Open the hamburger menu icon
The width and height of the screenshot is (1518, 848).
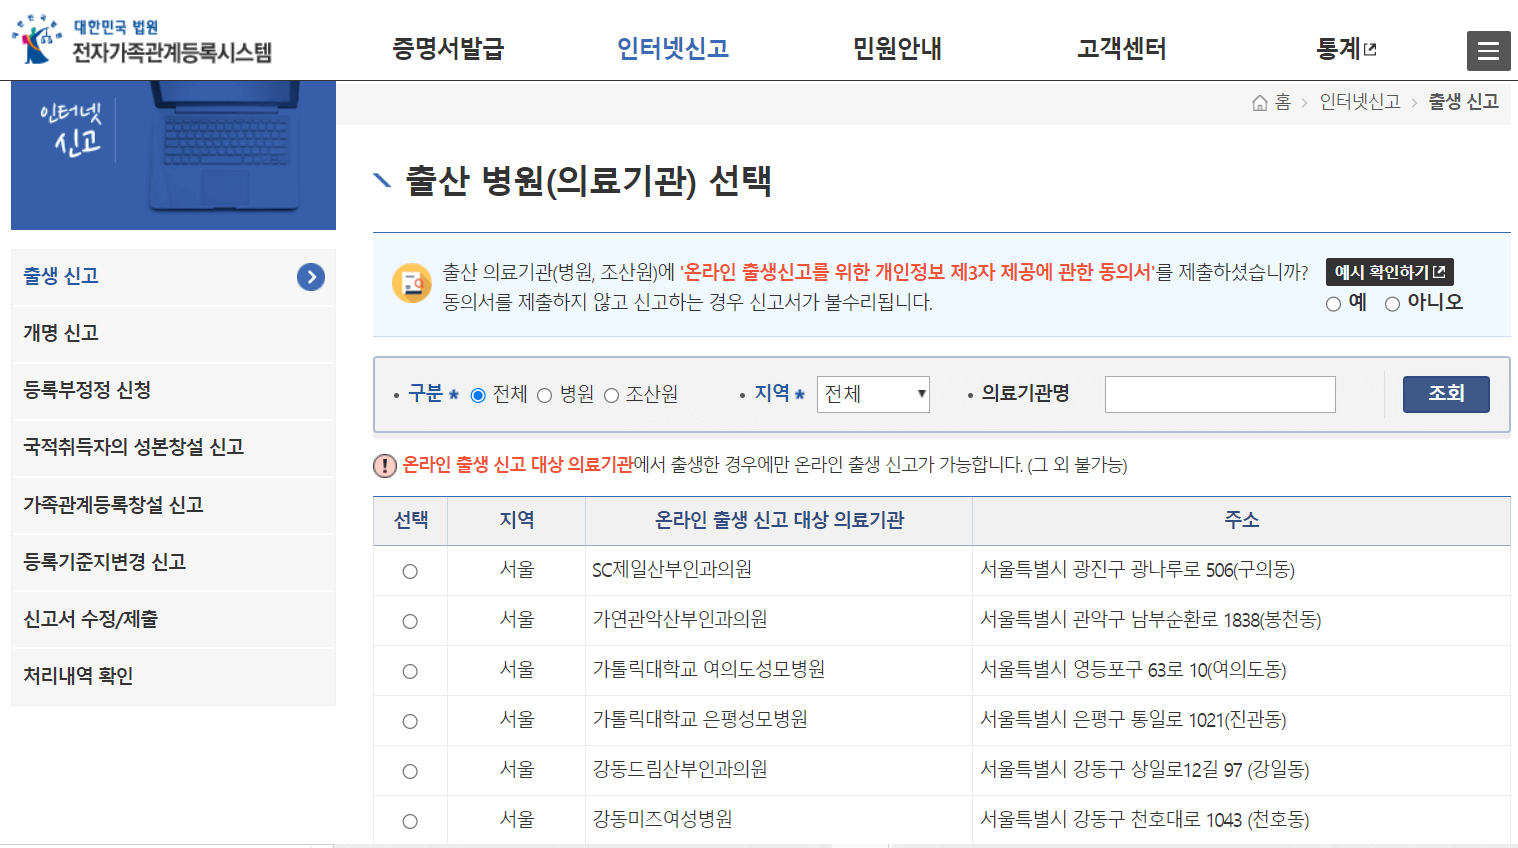click(1488, 51)
